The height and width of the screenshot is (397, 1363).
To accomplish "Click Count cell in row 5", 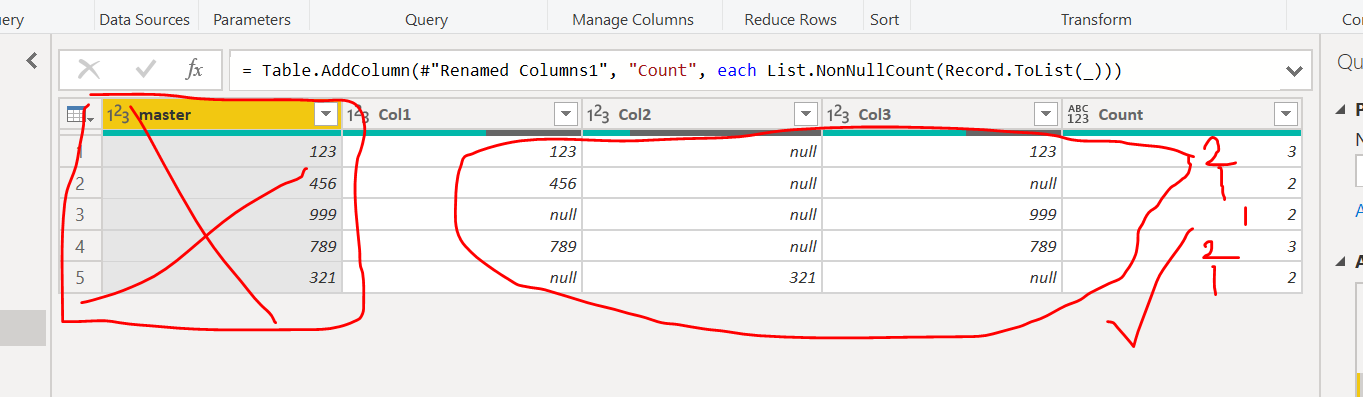I will tap(1182, 278).
